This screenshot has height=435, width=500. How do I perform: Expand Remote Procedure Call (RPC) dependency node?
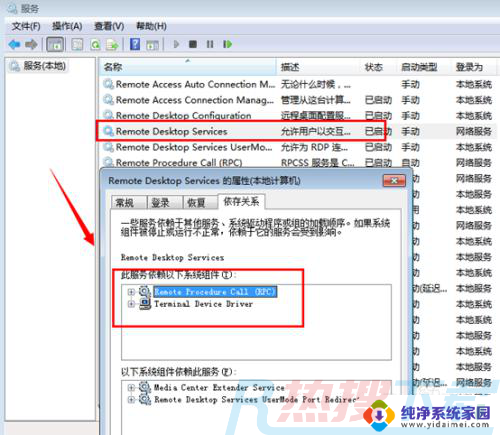click(131, 292)
